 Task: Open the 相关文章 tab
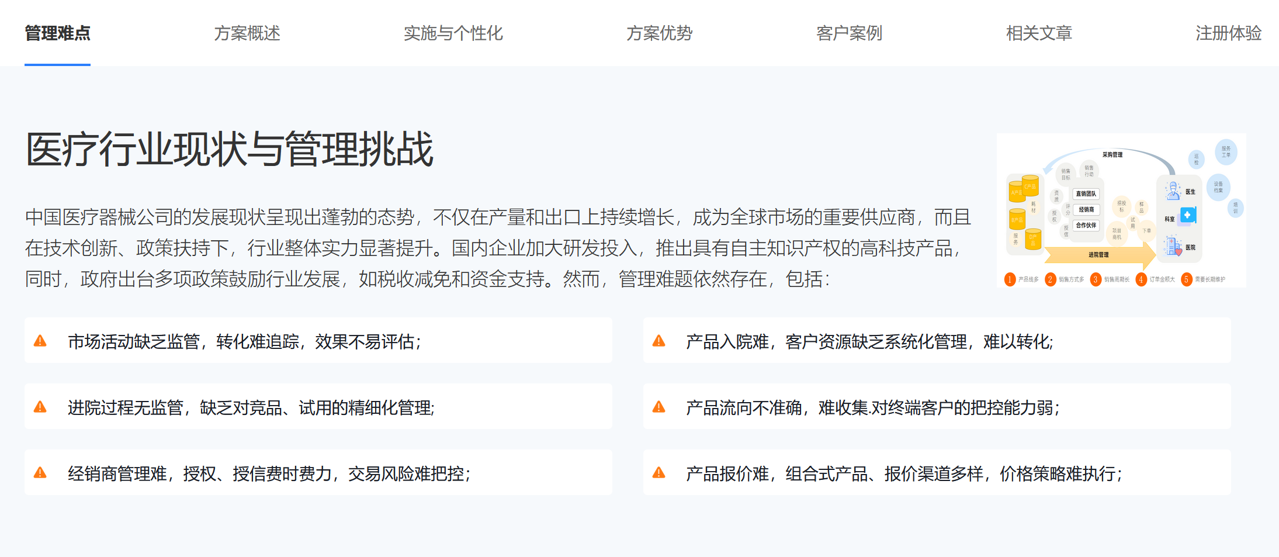tap(1039, 33)
